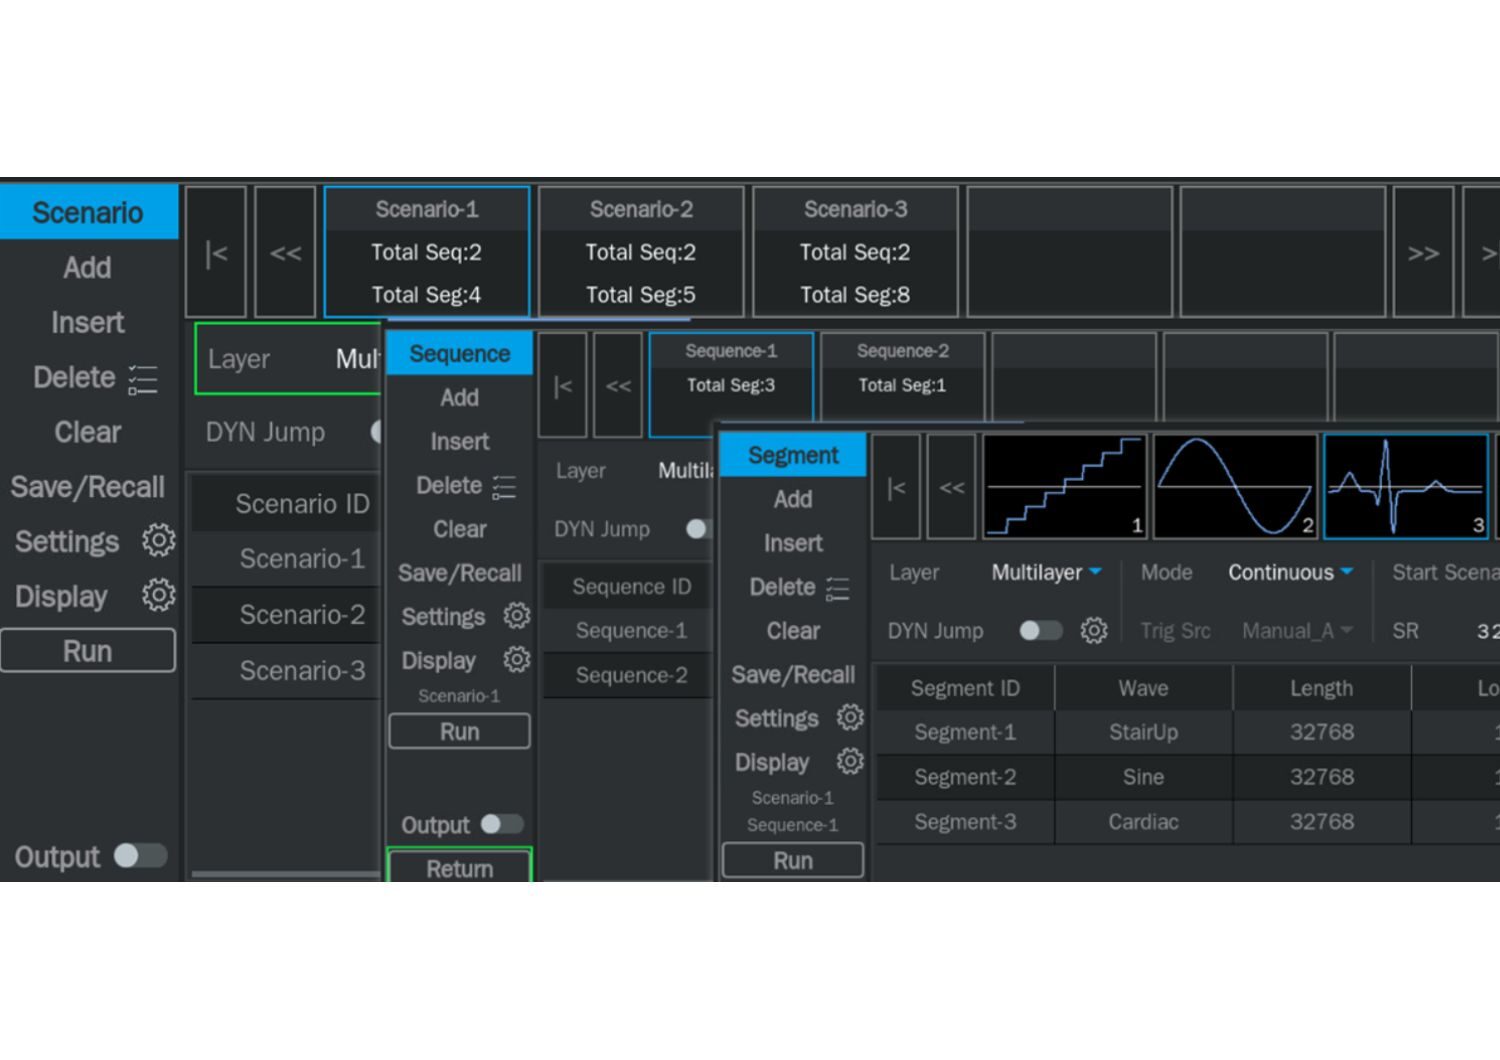1500x1060 pixels.
Task: Open the Scenario panel Settings gear
Action: coord(158,541)
